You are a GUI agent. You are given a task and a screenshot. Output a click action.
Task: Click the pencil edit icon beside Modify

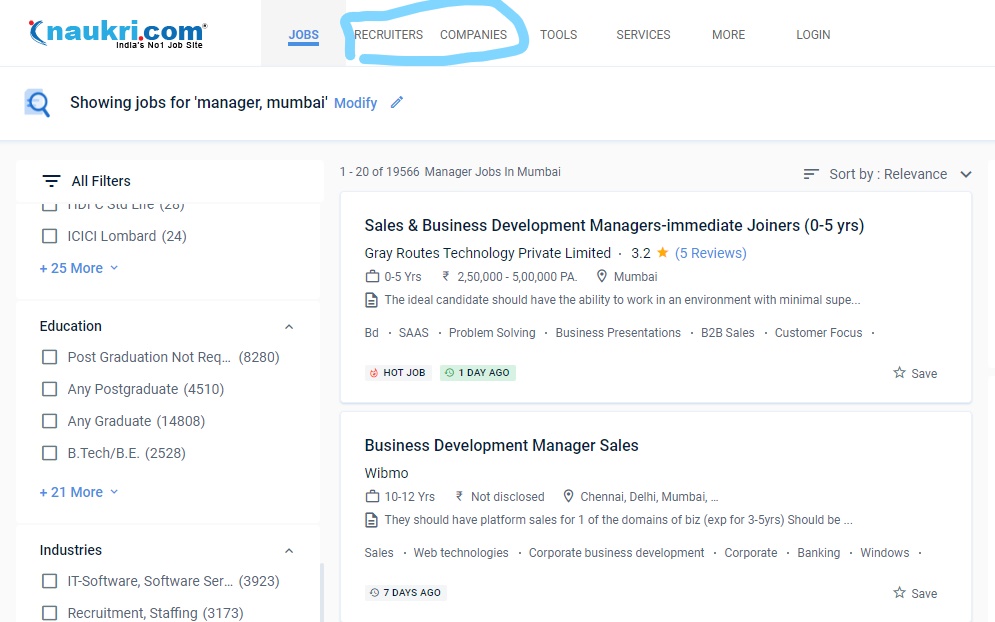coord(397,102)
